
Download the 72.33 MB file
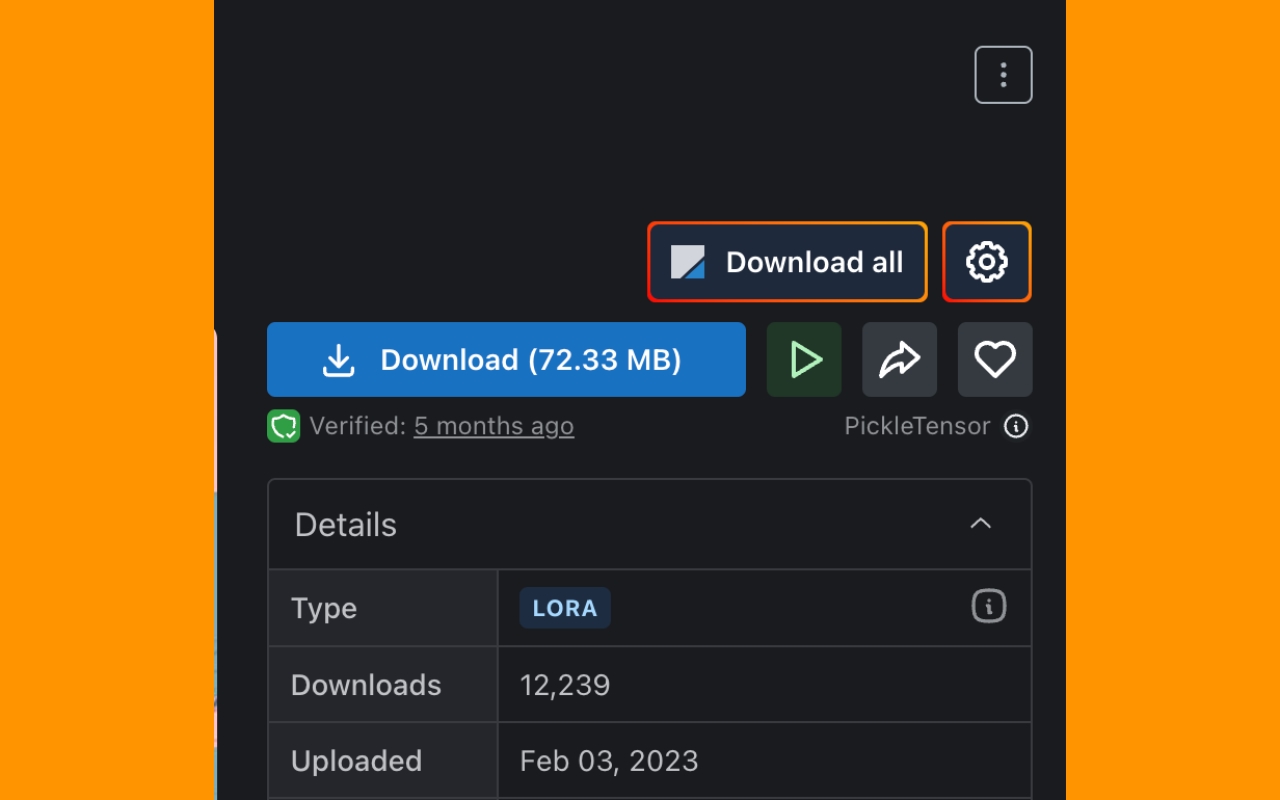click(x=506, y=360)
